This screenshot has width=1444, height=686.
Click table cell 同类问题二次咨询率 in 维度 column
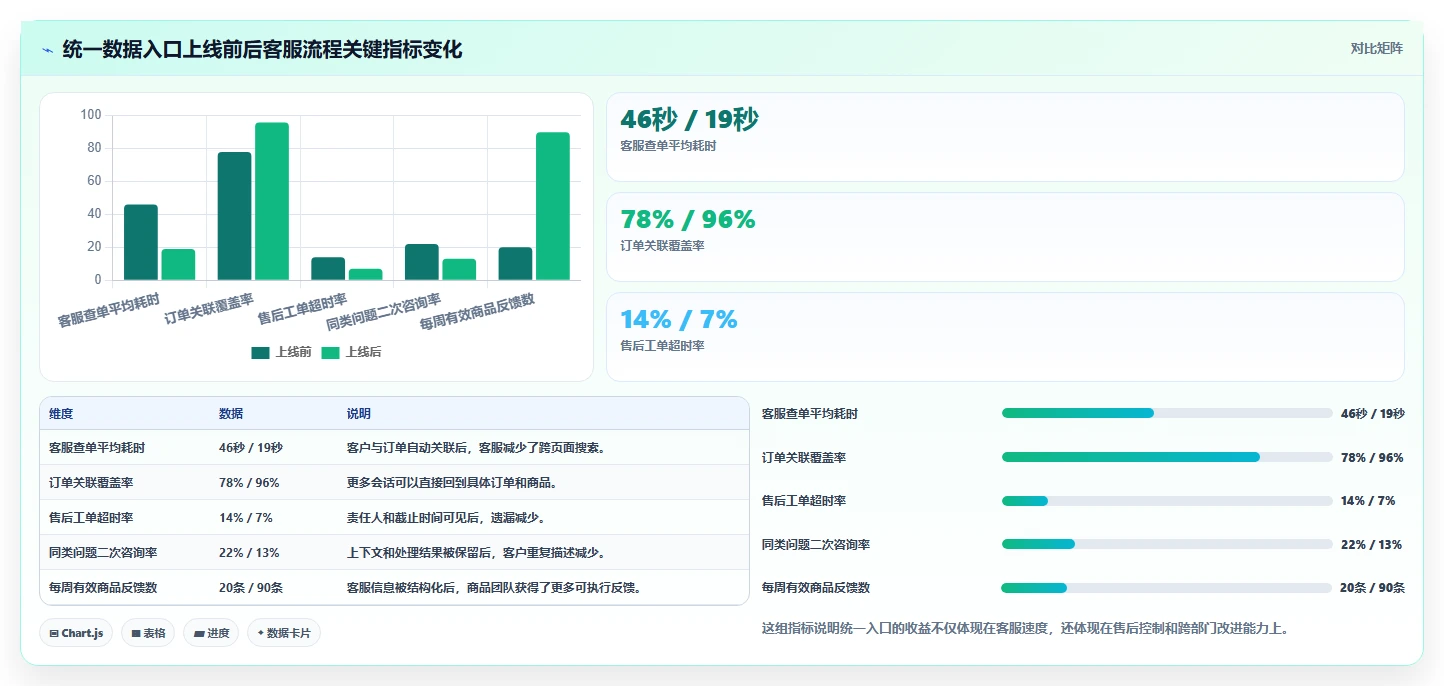tap(103, 553)
